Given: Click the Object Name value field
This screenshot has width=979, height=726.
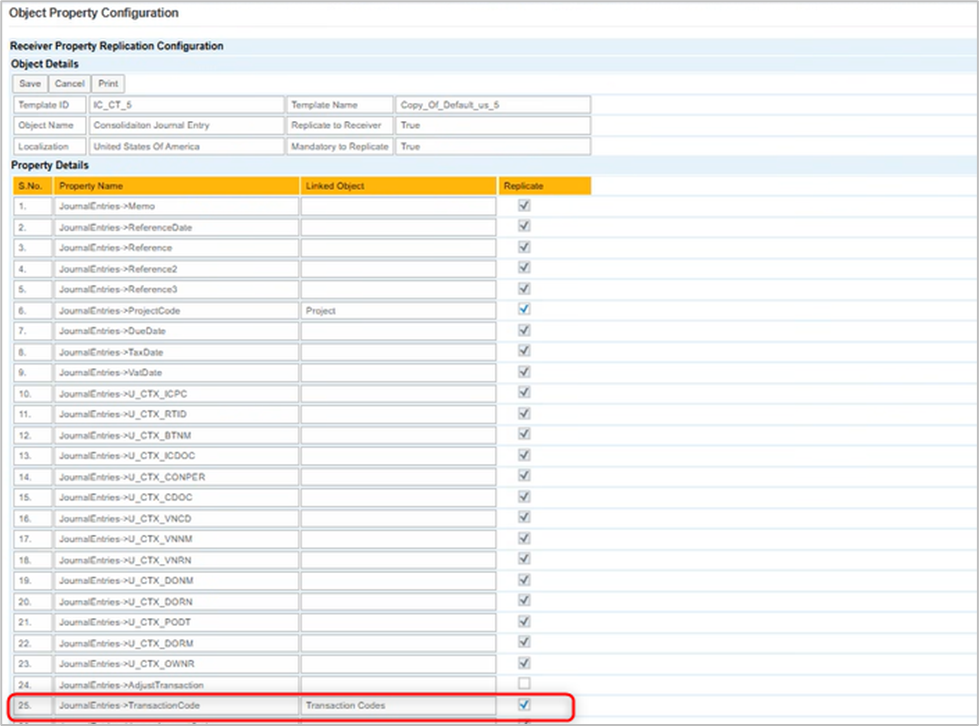Looking at the screenshot, I should 185,126.
